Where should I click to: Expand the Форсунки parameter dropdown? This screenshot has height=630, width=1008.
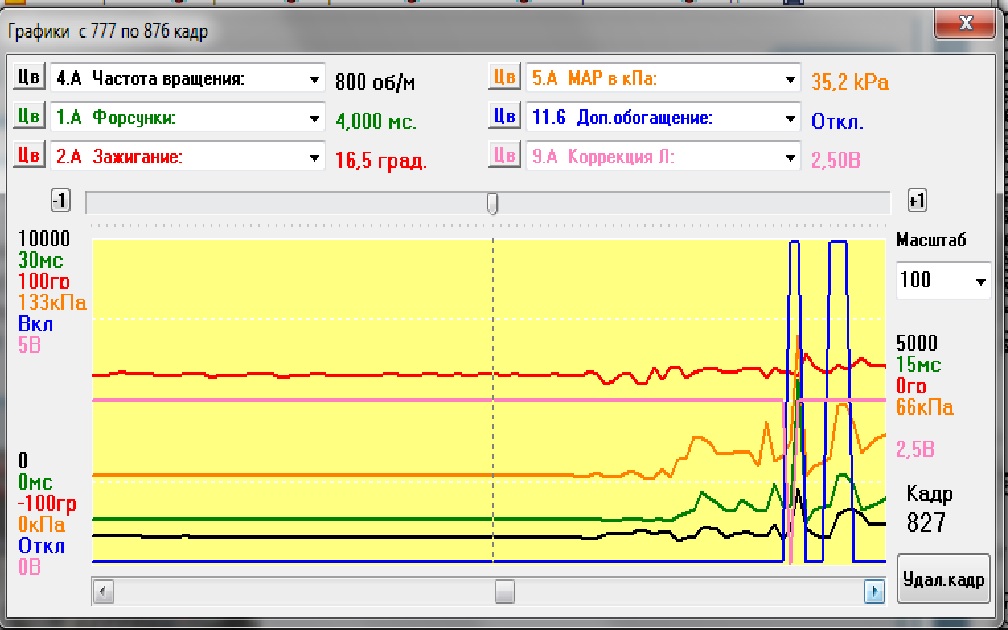(x=315, y=118)
